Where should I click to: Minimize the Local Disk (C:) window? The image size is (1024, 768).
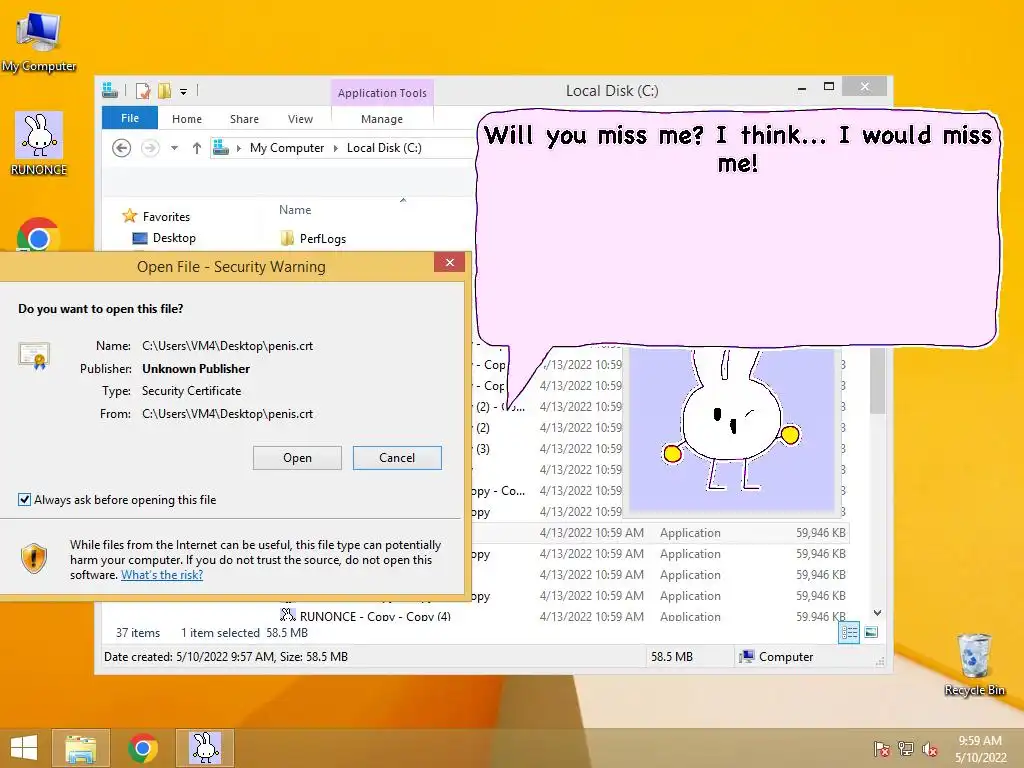click(801, 88)
